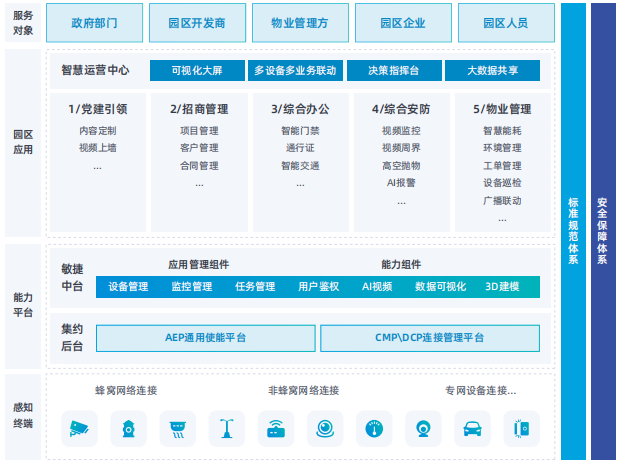636x468 pixels.
Task: Click the street lamp icon
Action: click(226, 429)
